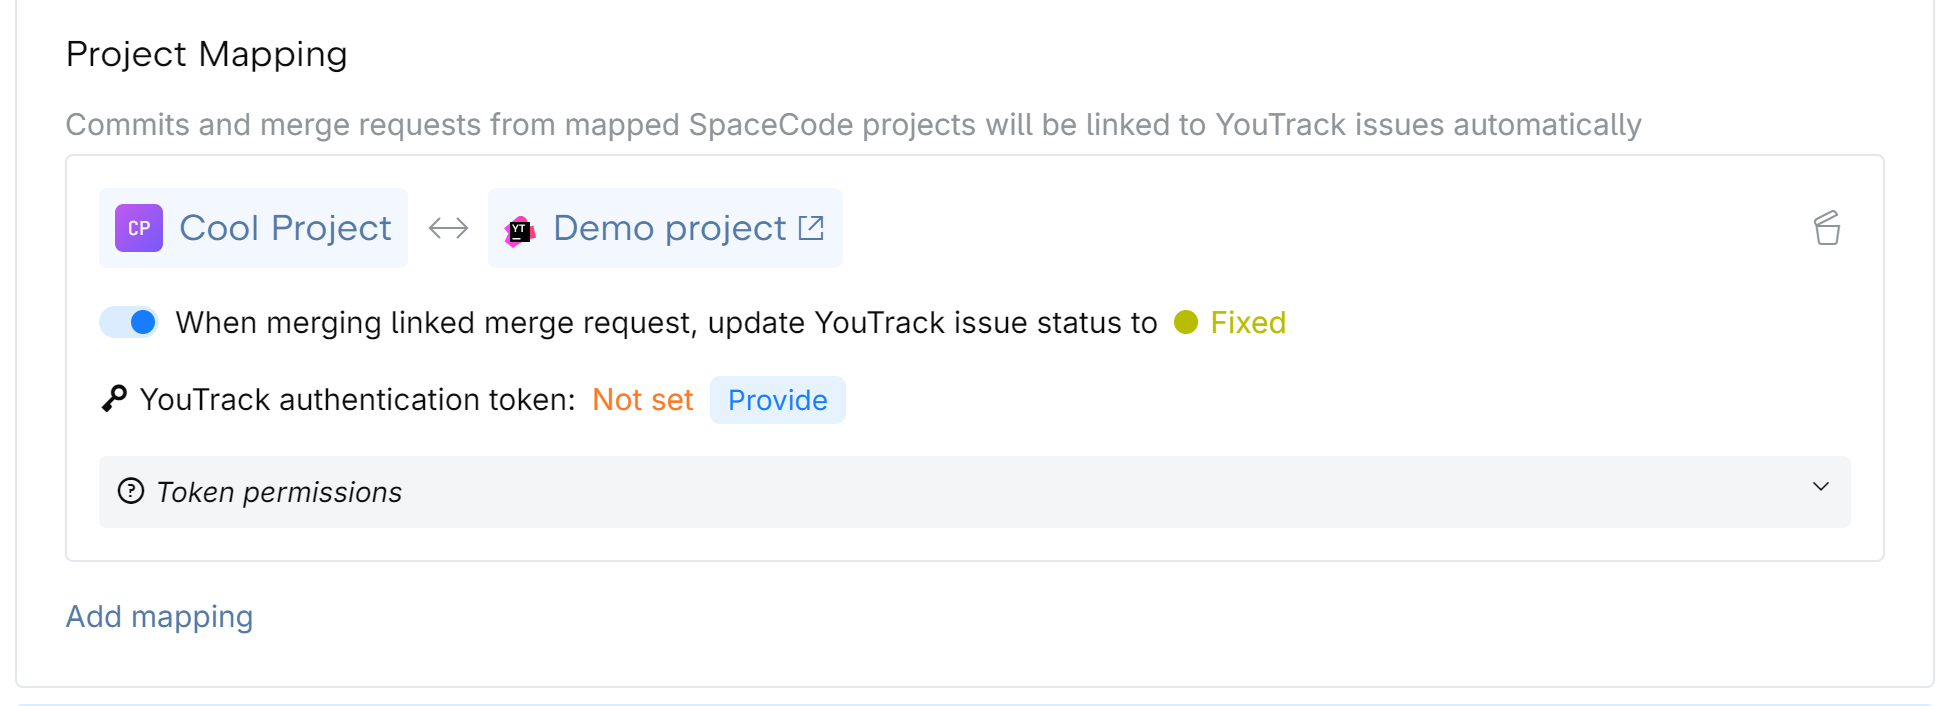The image size is (1960, 706).
Task: Click the bidirectional arrow between mapped projects
Action: [447, 228]
